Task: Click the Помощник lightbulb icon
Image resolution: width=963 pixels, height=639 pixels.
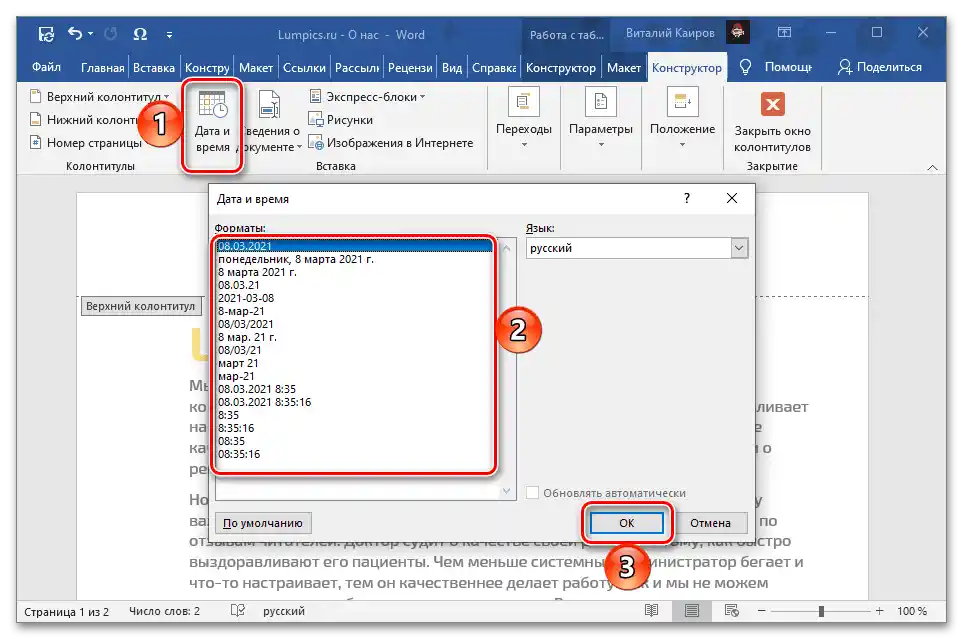Action: (745, 67)
